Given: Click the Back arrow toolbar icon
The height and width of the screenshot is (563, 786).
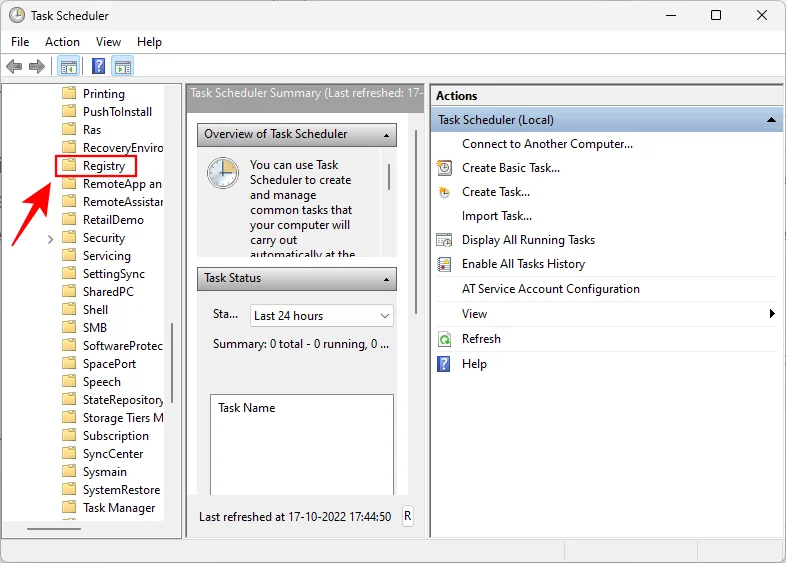Looking at the screenshot, I should 14,67.
